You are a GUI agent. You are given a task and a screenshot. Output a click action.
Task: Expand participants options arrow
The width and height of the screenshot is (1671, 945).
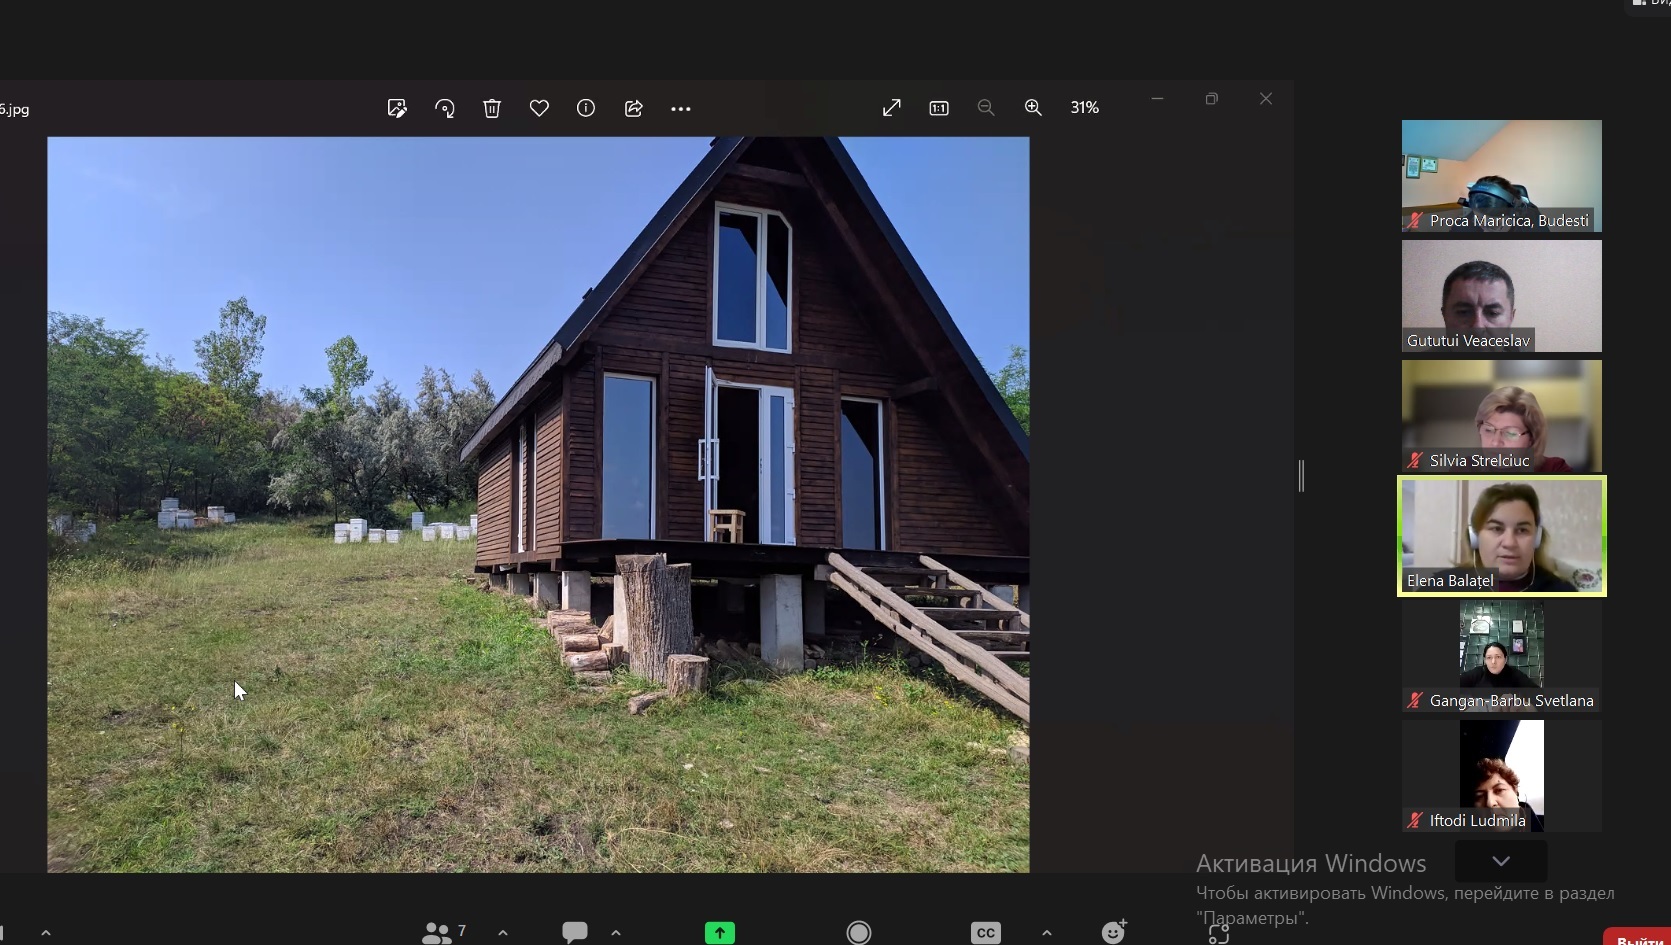(x=503, y=932)
